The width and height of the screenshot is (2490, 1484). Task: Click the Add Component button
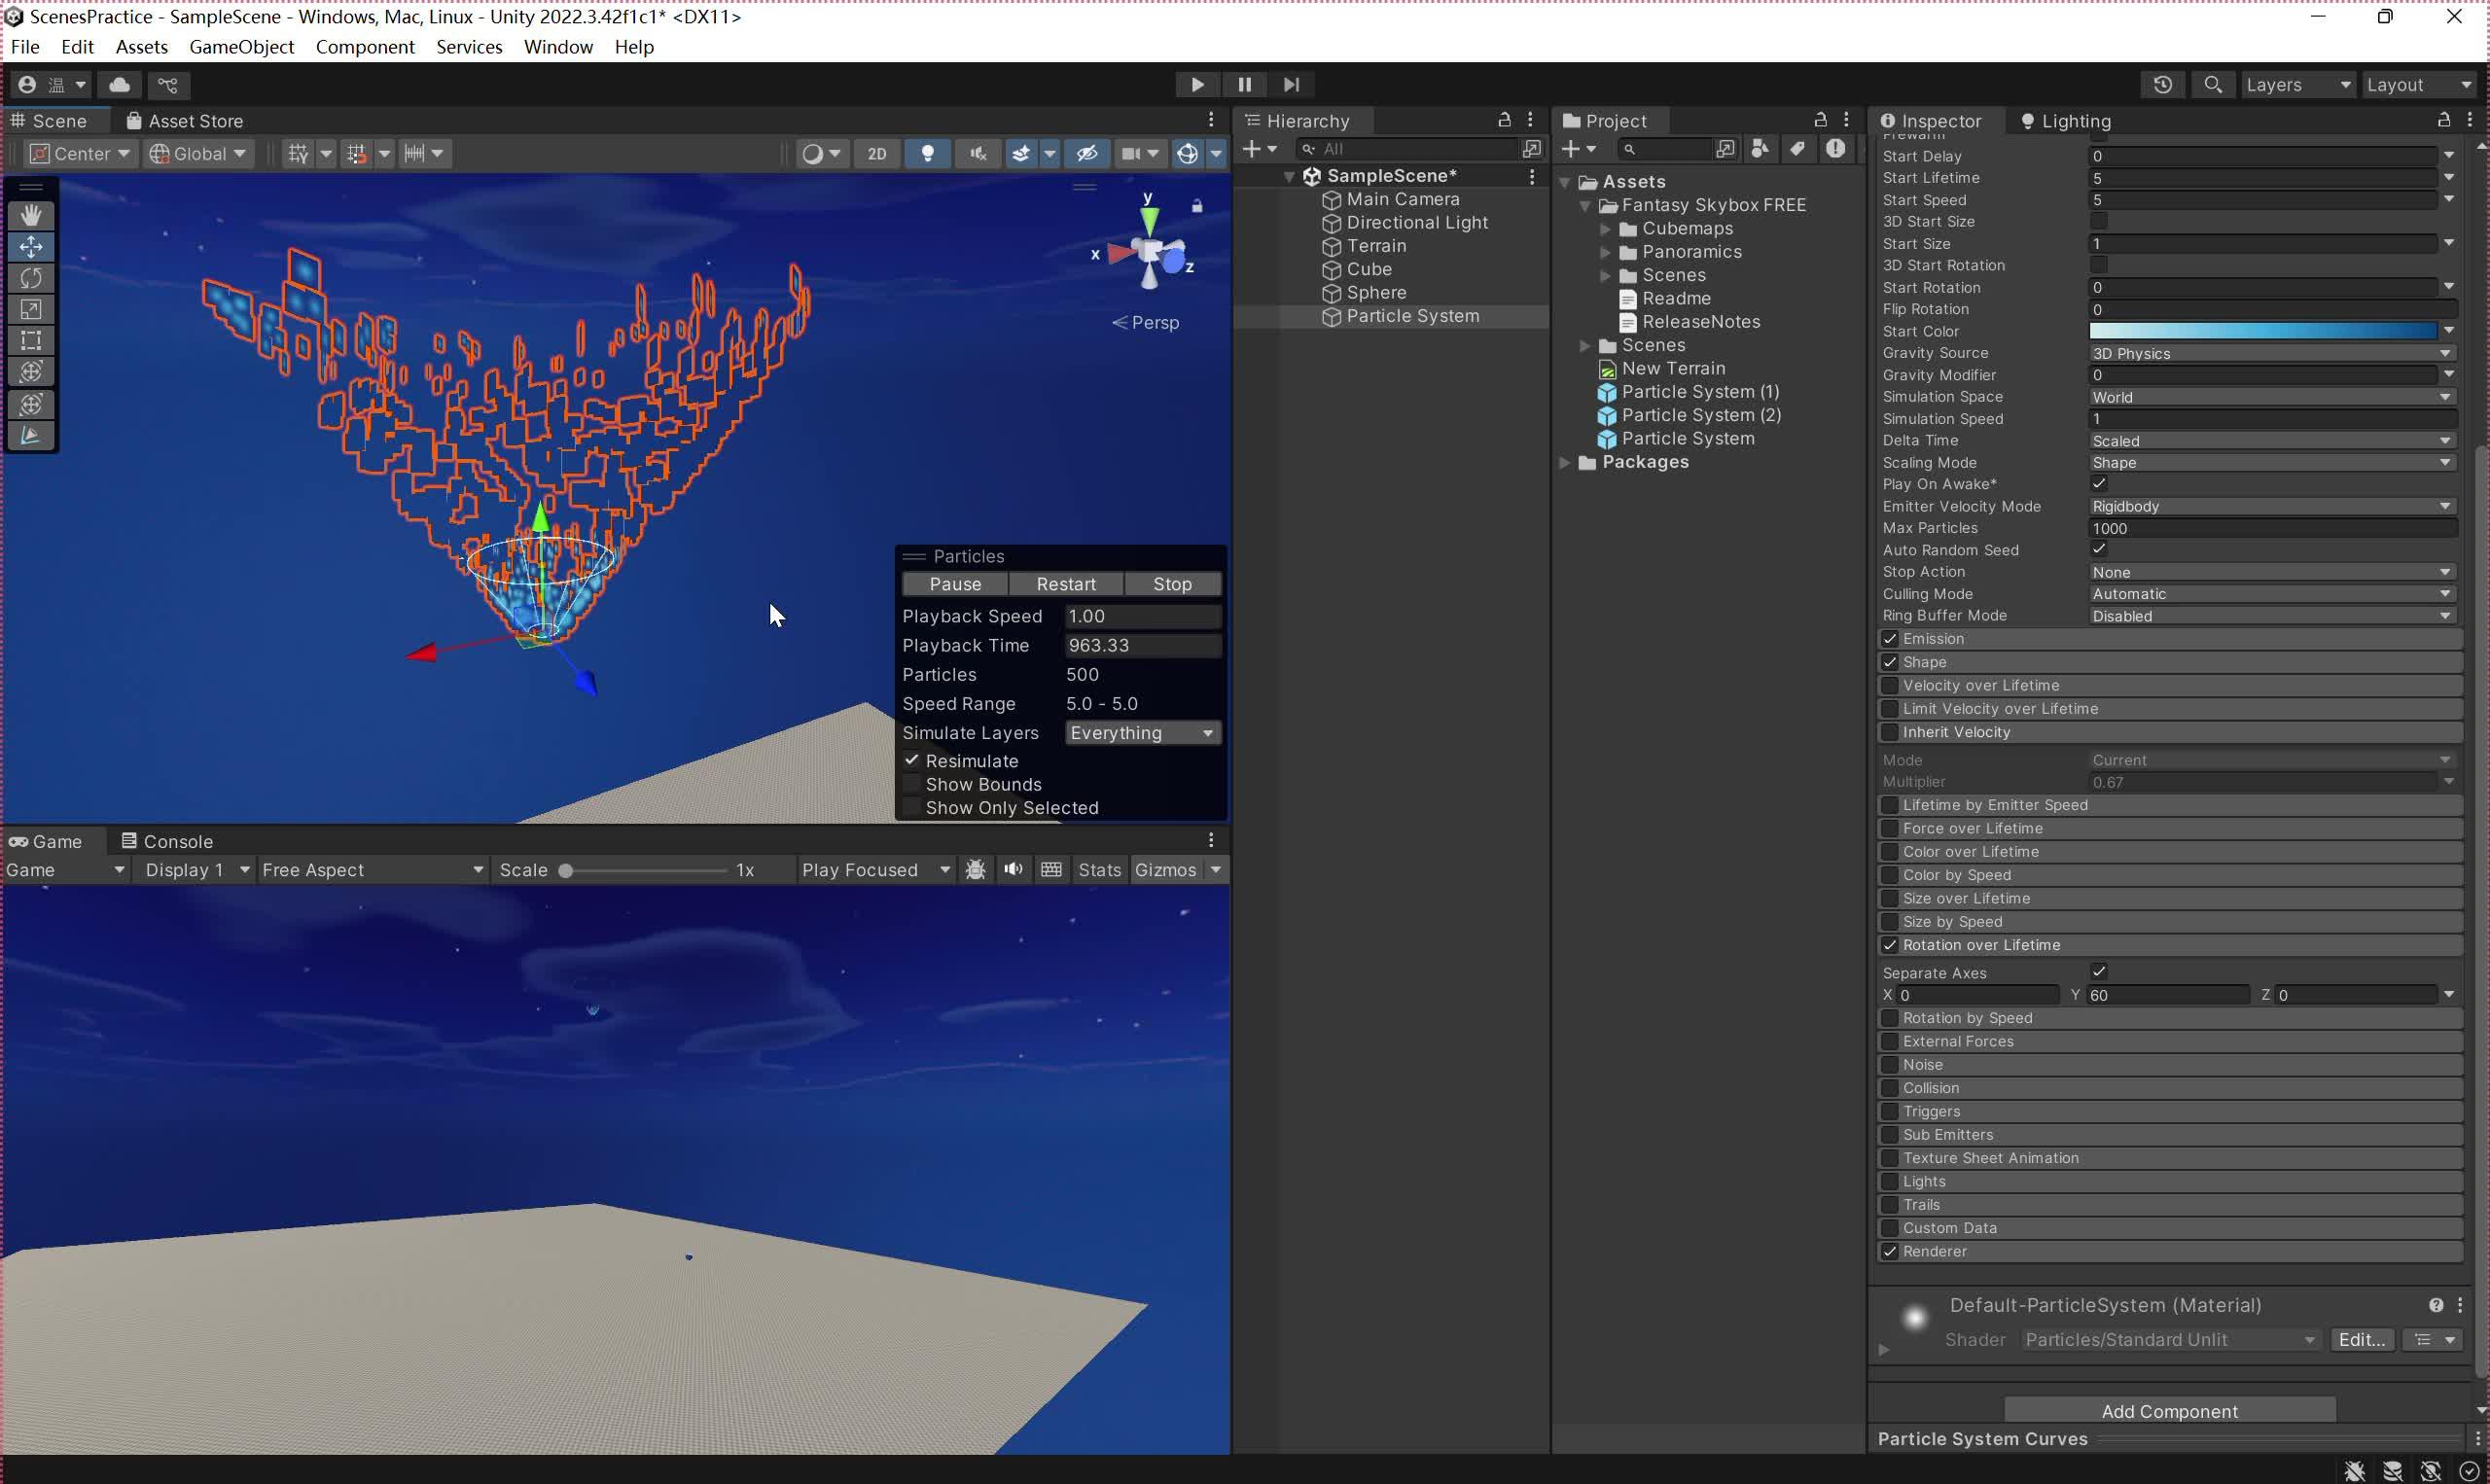2170,1412
